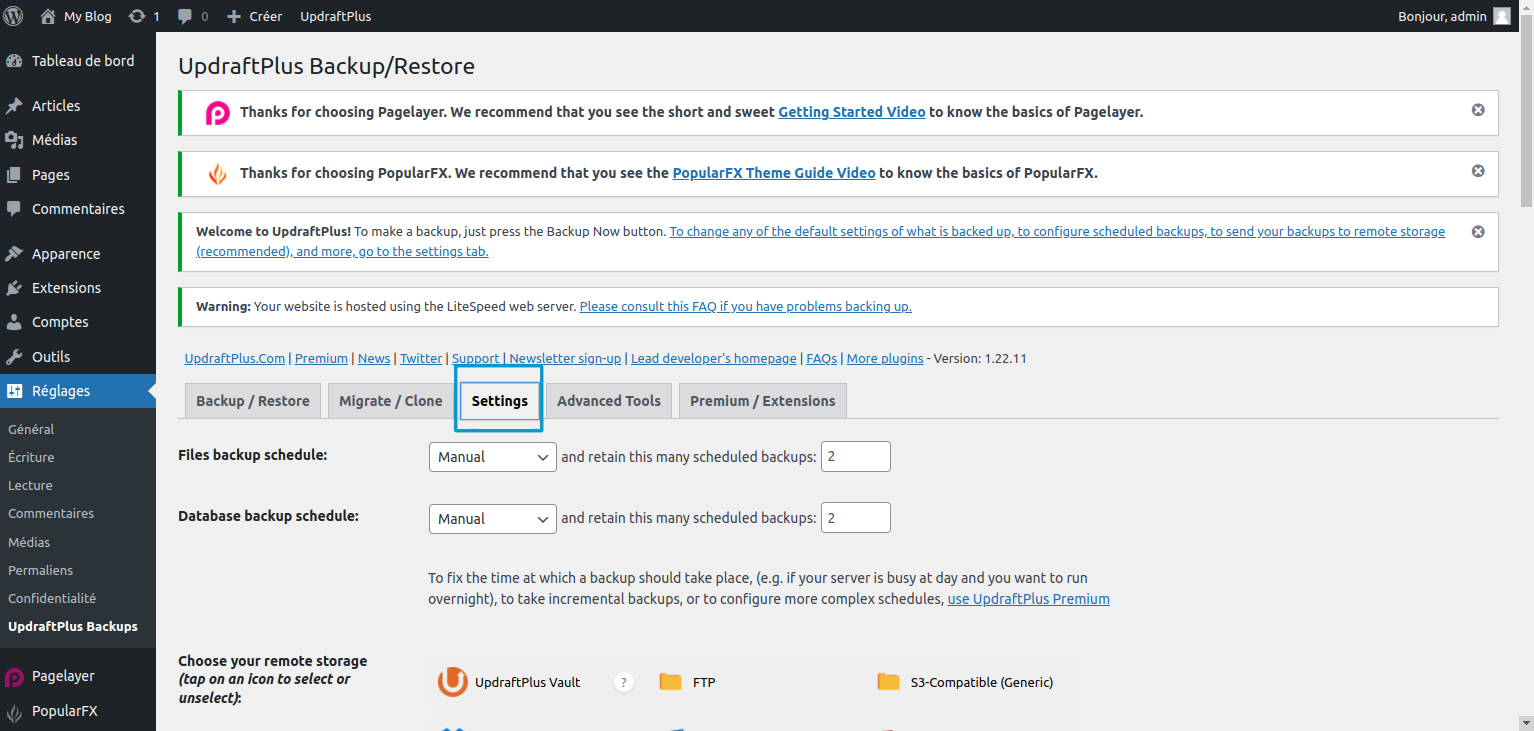This screenshot has height=731, width=1534.
Task: Edit database retained backups count field
Action: [856, 519]
